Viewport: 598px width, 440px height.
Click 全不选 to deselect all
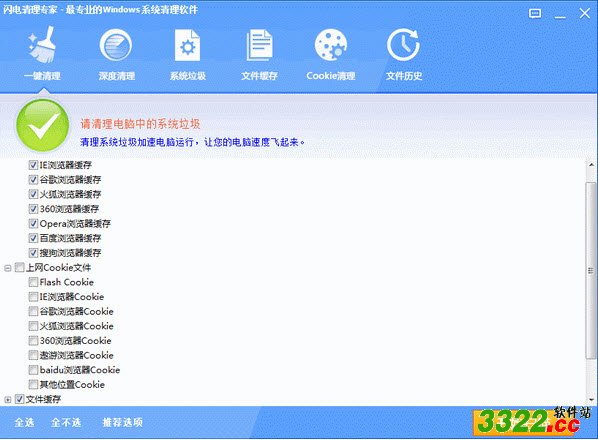(x=66, y=422)
